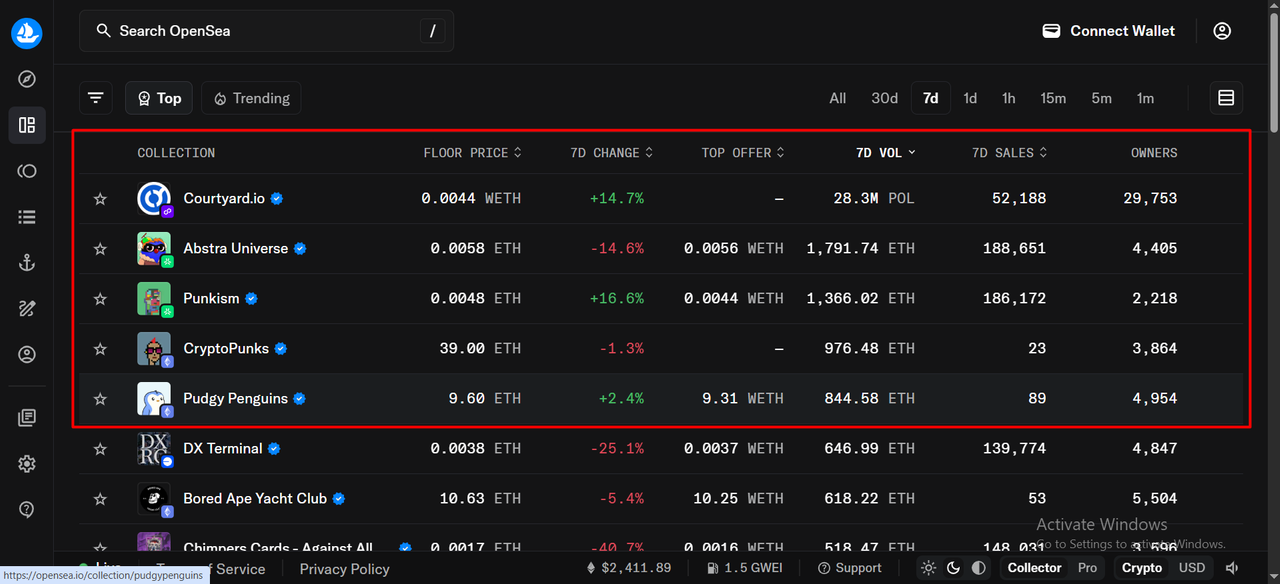This screenshot has height=584, width=1280.
Task: Toggle the sound speaker icon
Action: 1232,568
